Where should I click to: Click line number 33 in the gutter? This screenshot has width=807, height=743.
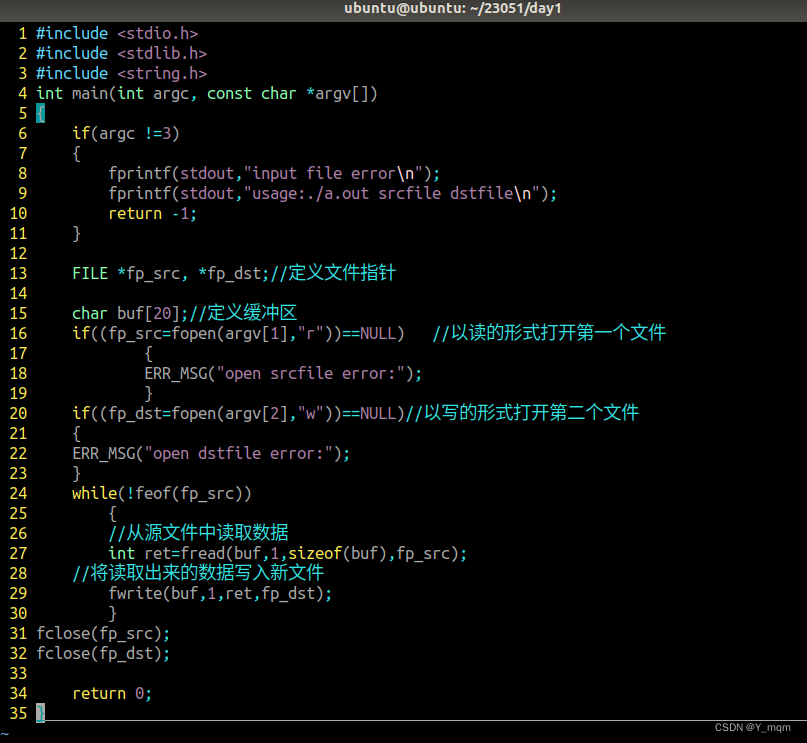(19, 674)
